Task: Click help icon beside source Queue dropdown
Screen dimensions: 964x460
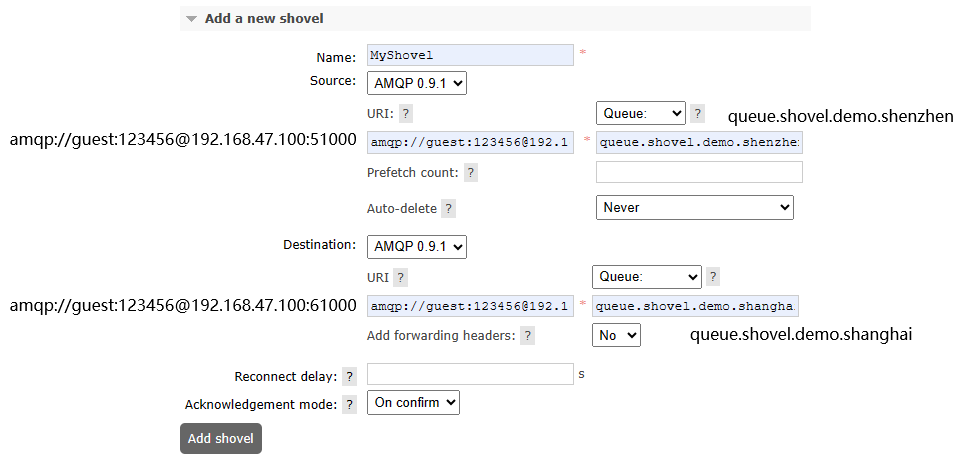Action: tap(697, 114)
